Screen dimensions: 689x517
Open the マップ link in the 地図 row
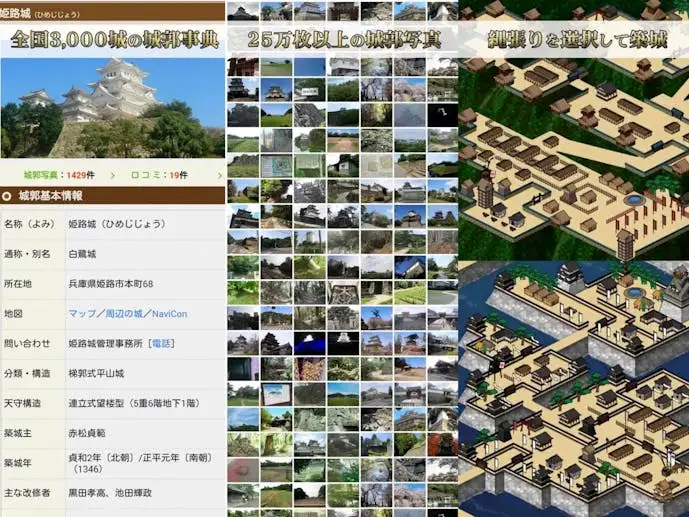82,314
